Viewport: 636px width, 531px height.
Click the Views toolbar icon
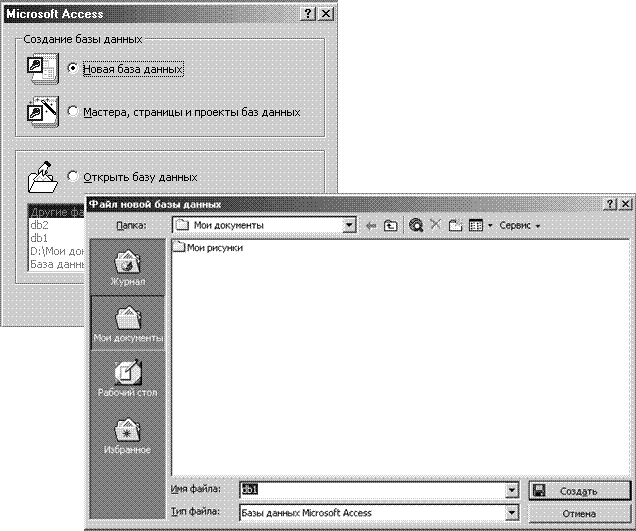coord(476,225)
